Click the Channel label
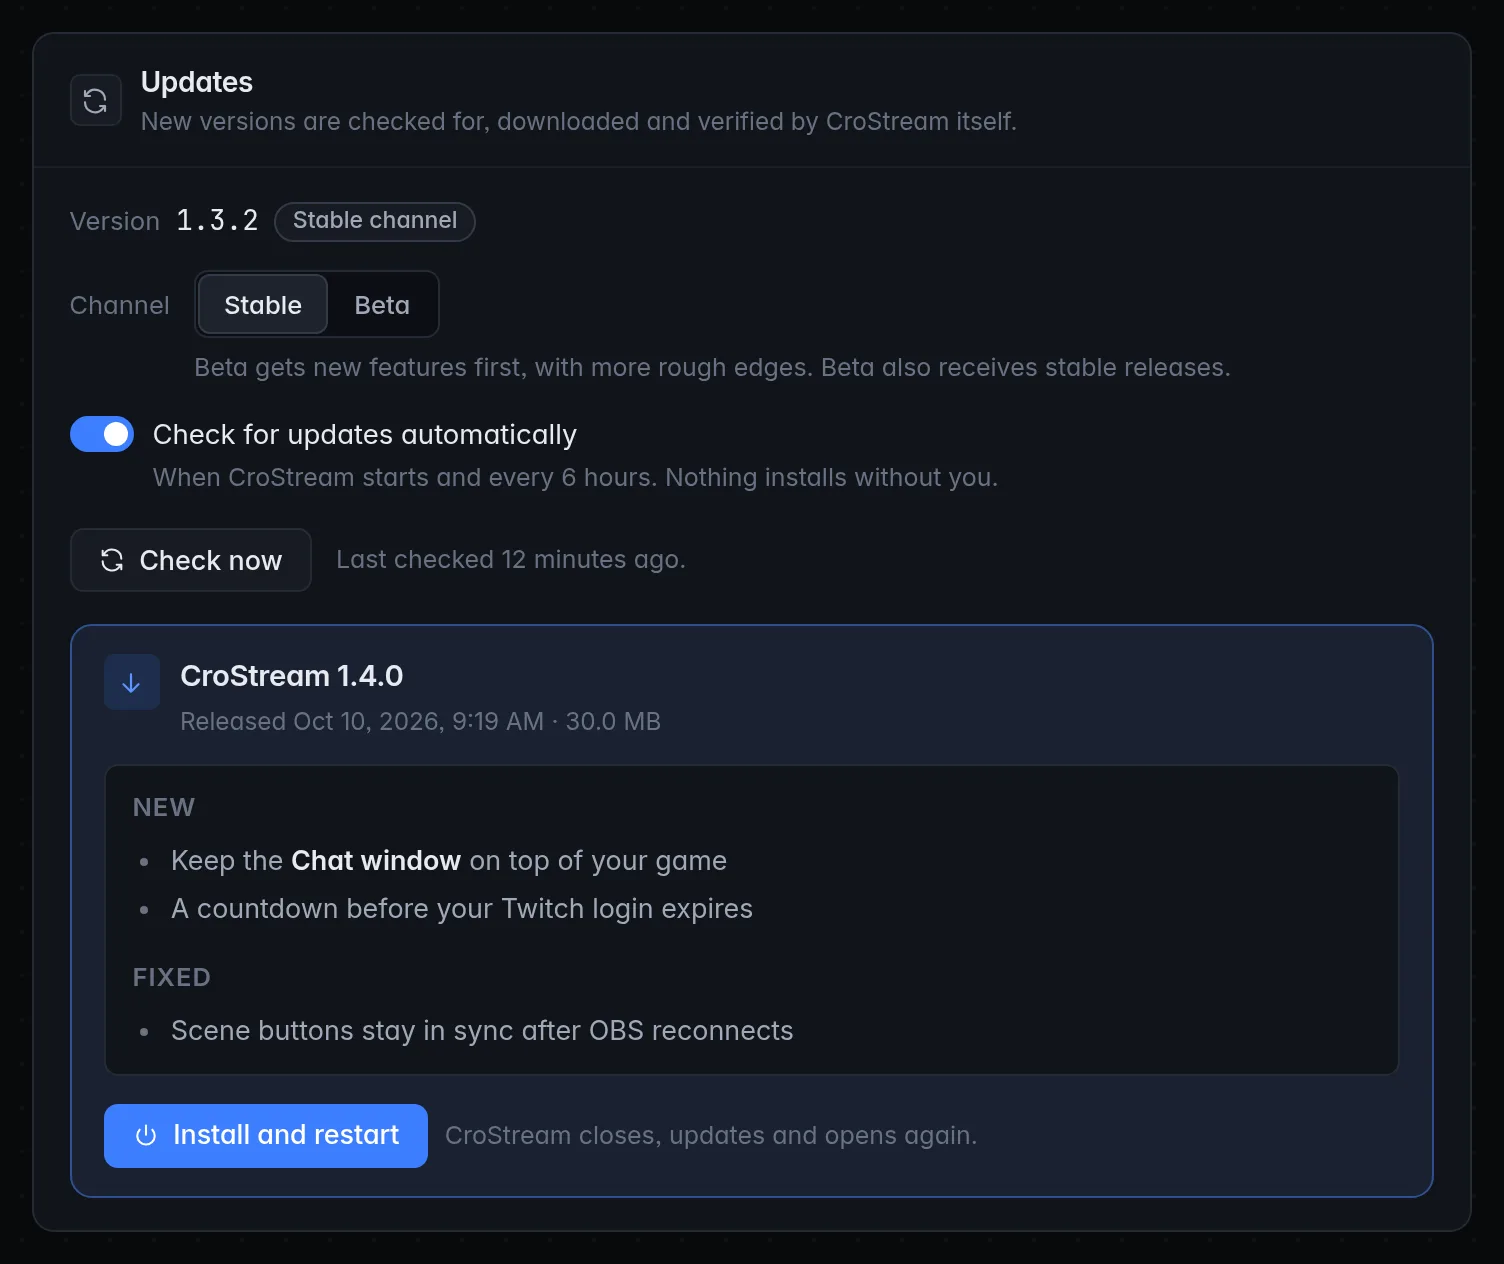This screenshot has width=1504, height=1264. 120,305
